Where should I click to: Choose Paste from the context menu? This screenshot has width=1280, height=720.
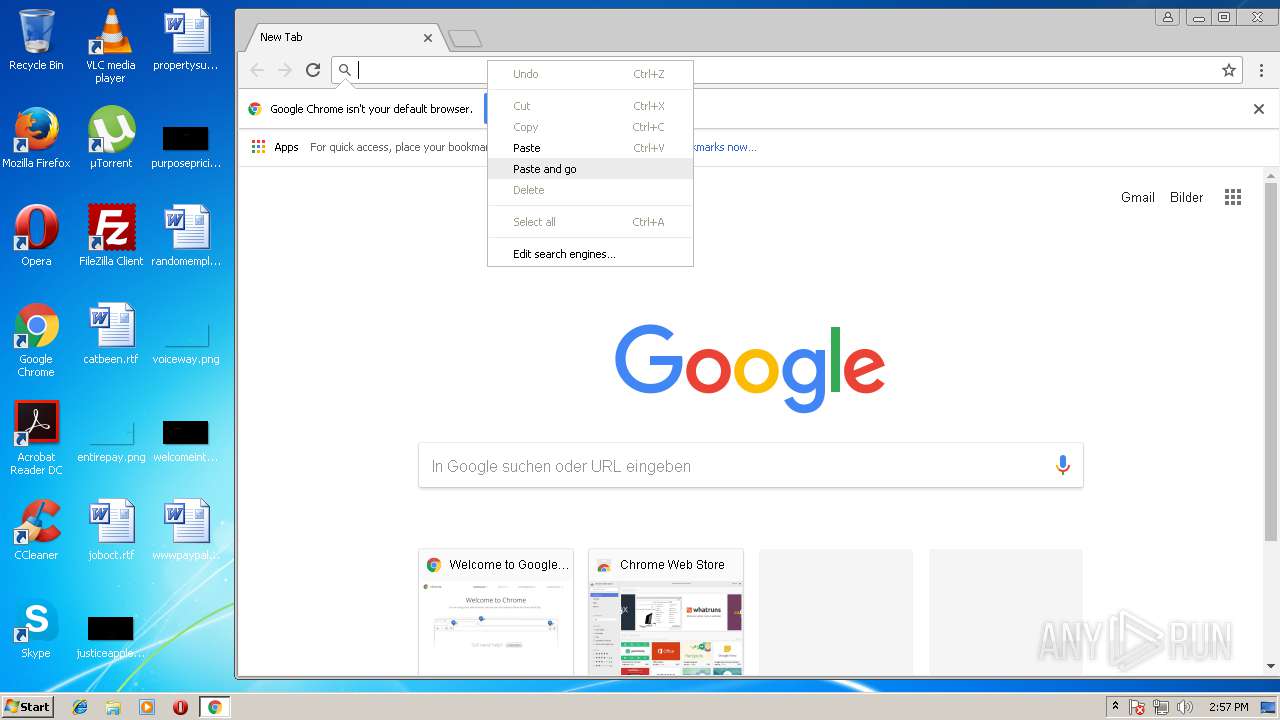tap(590, 148)
